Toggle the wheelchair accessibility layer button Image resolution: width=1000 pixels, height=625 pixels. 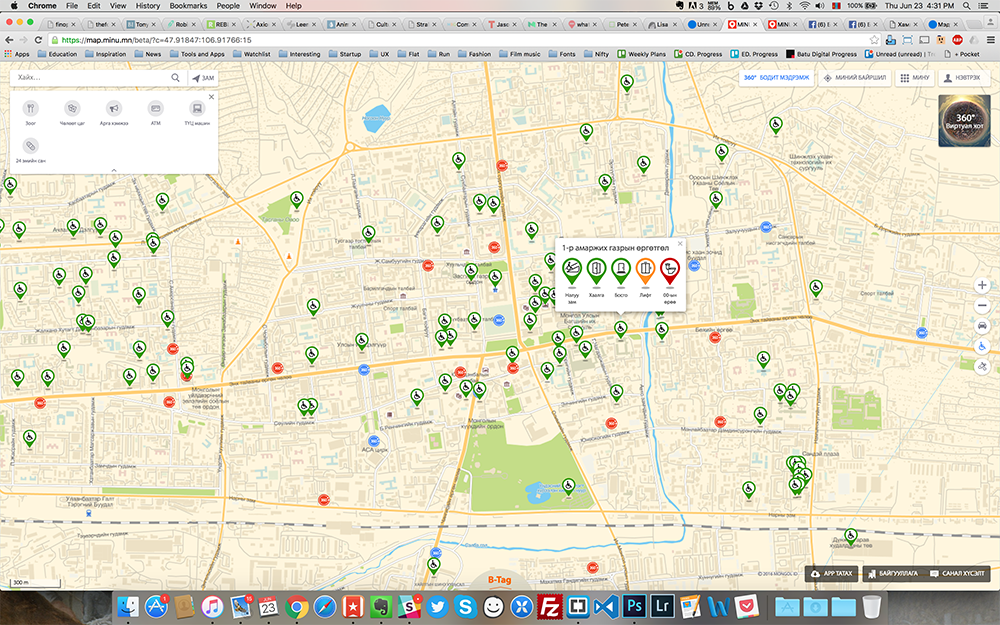[x=982, y=346]
